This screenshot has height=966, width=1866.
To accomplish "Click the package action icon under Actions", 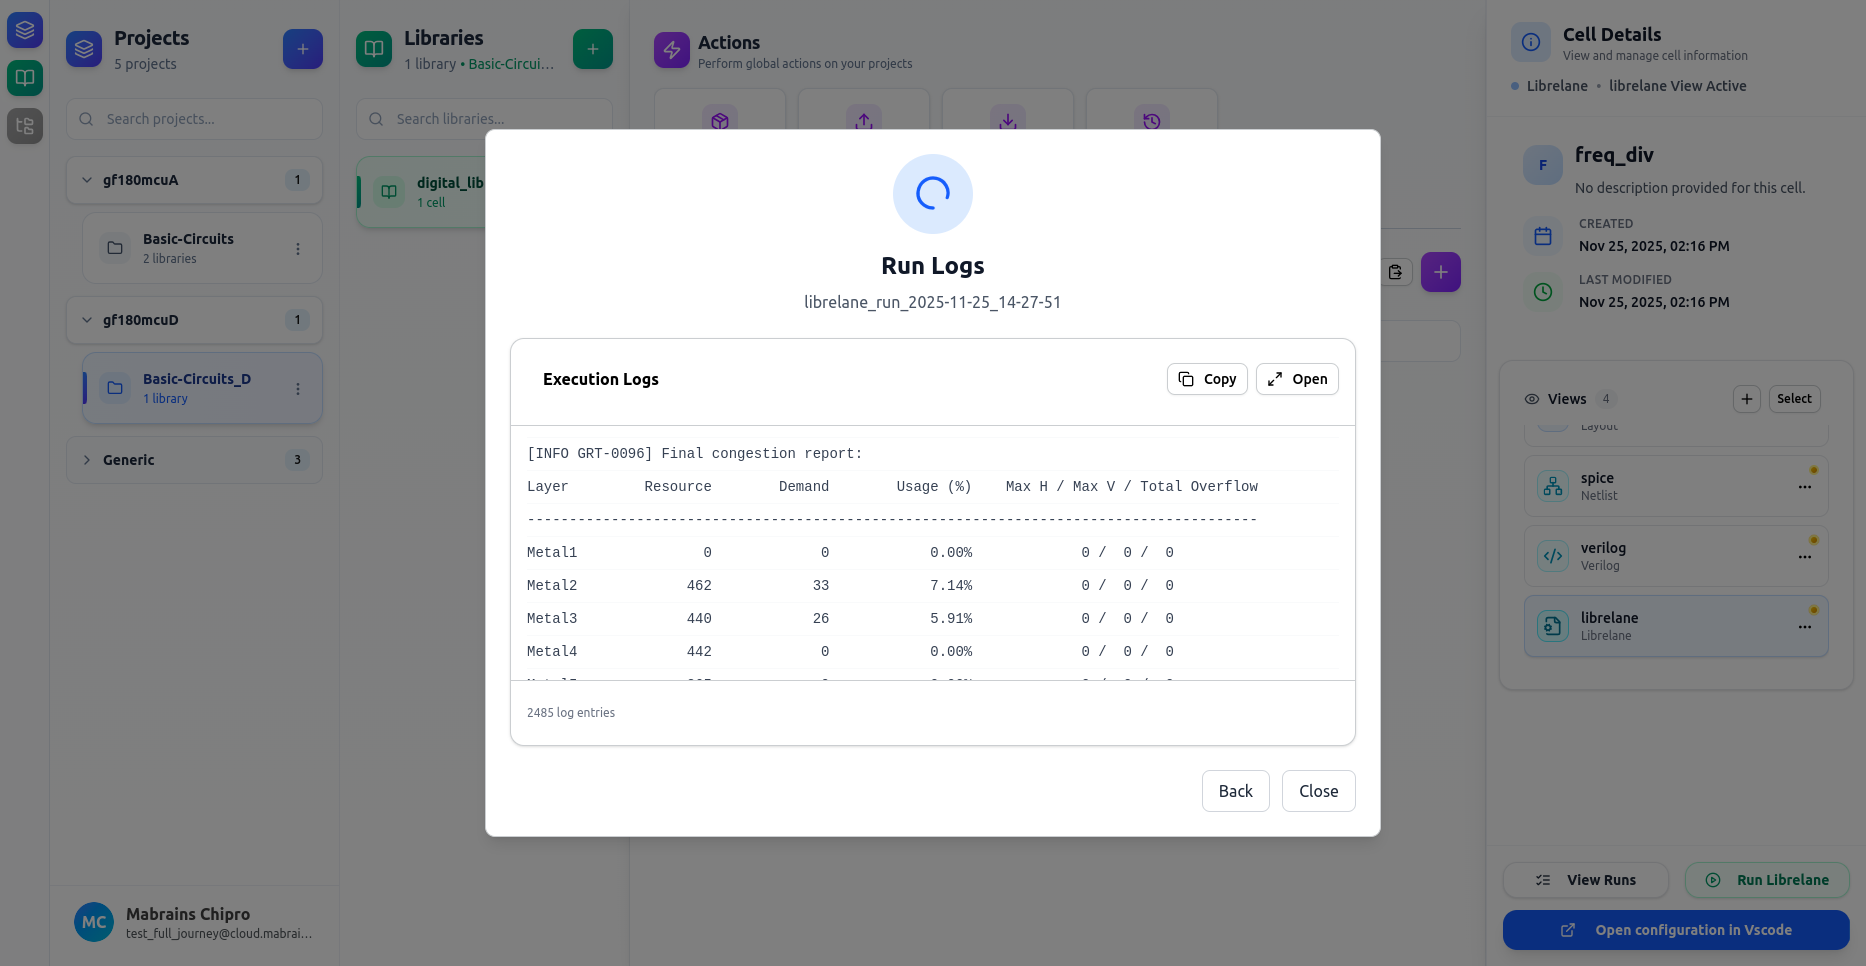I will coord(720,121).
